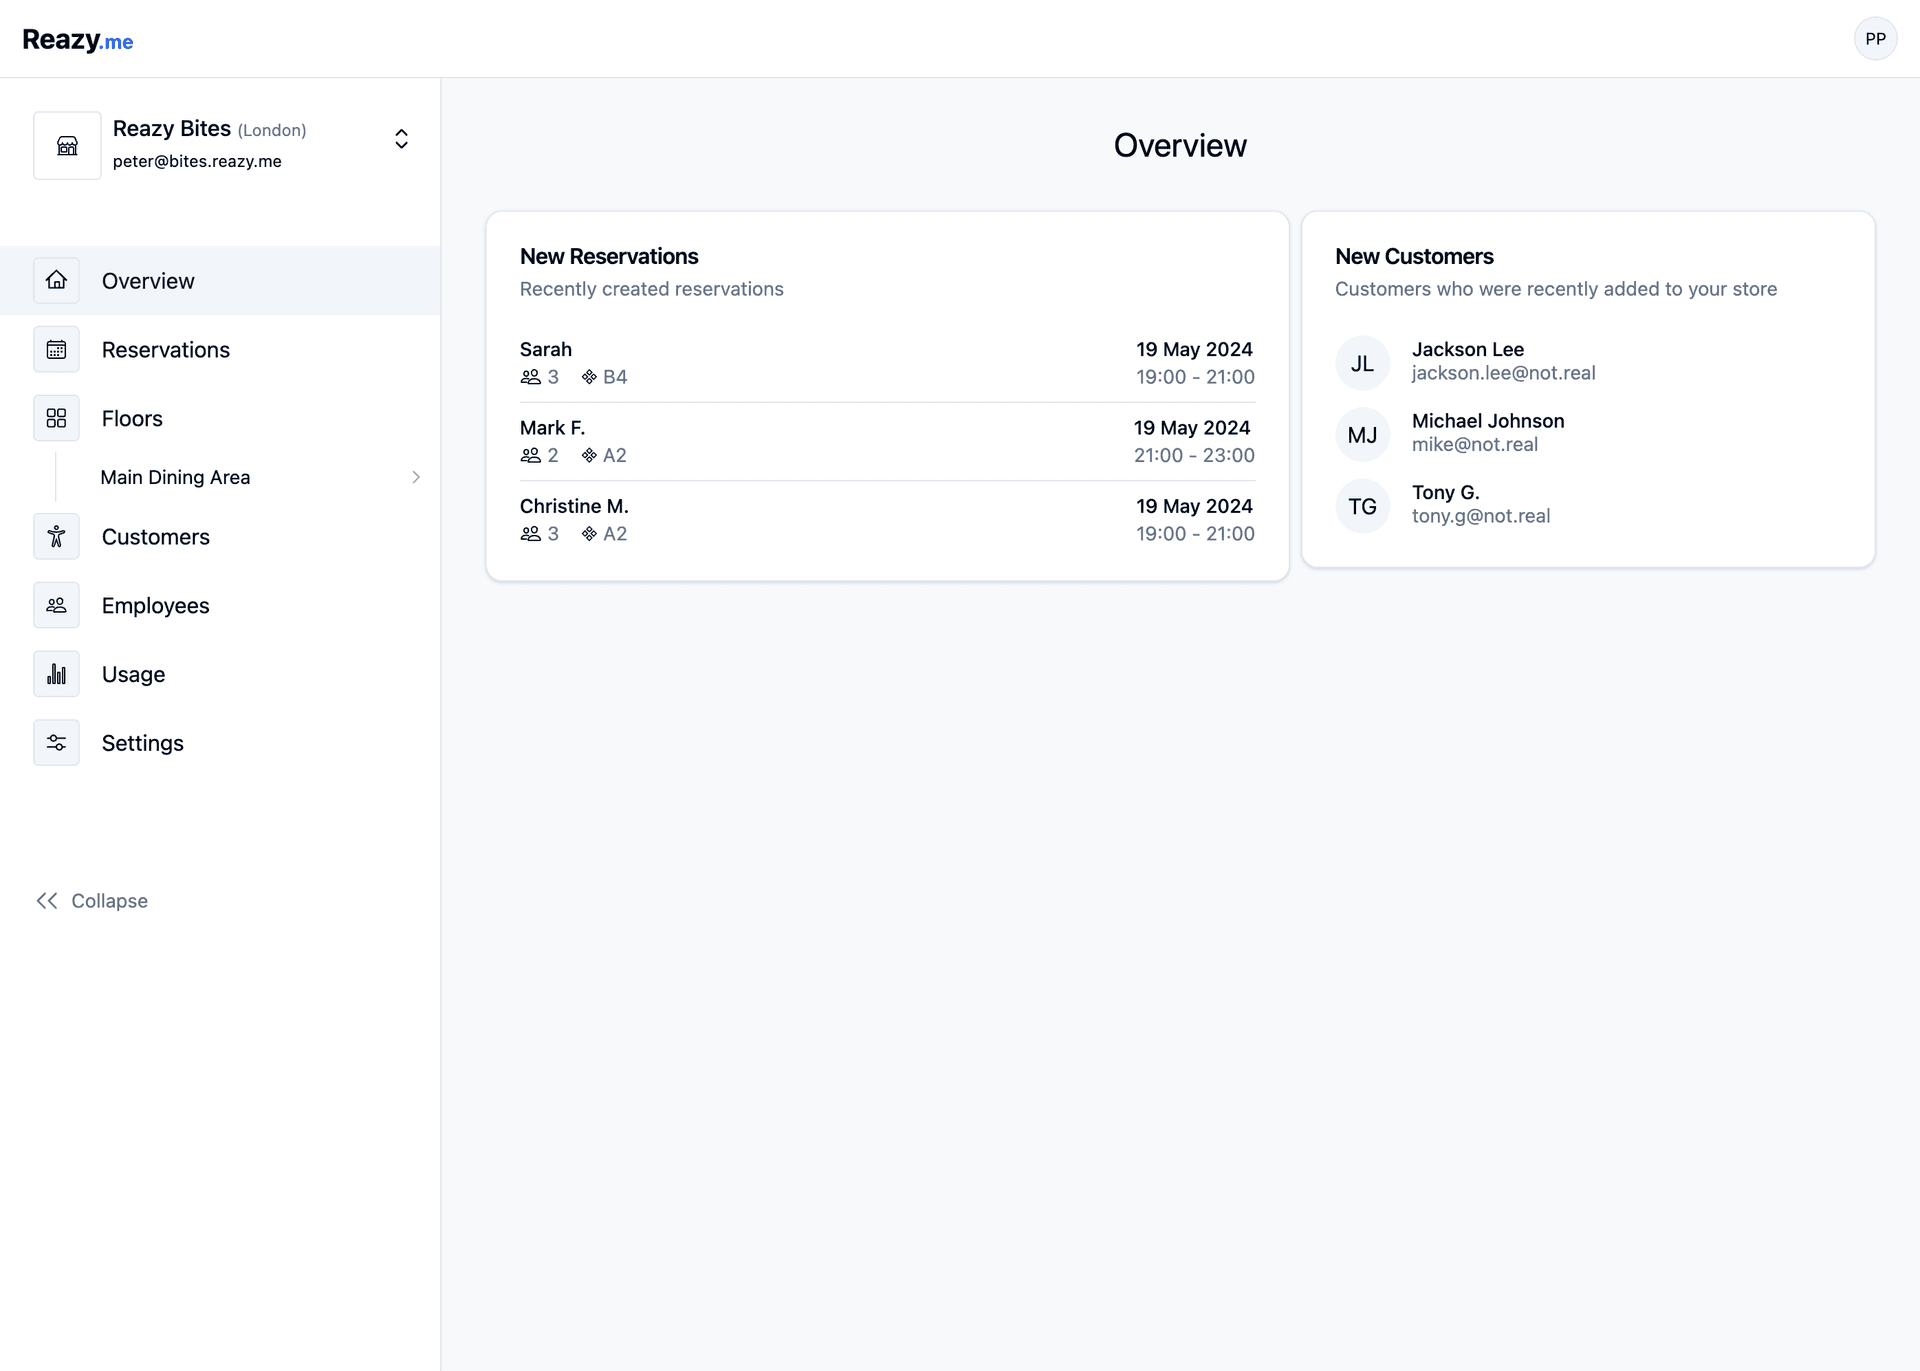Click the Settings sliders icon

tap(55, 742)
